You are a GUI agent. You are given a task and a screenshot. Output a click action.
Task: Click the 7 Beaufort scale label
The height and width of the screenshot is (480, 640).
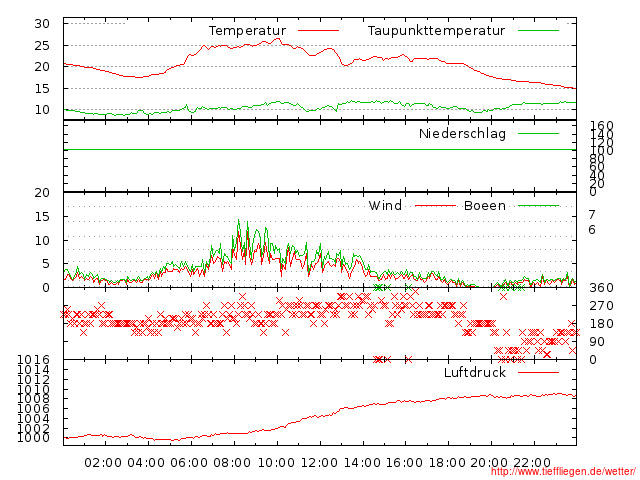[592, 214]
